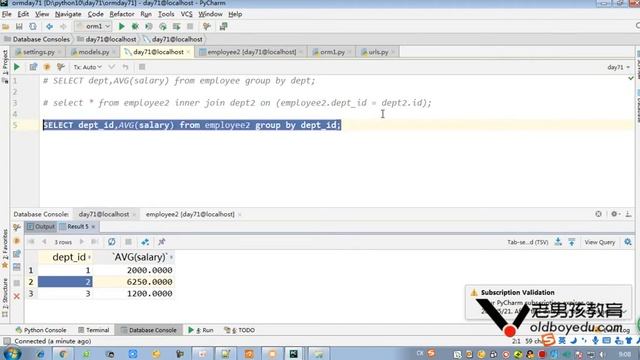The height and width of the screenshot is (360, 640).
Task: Toggle the 1: Project side panel
Action: click(x=5, y=62)
